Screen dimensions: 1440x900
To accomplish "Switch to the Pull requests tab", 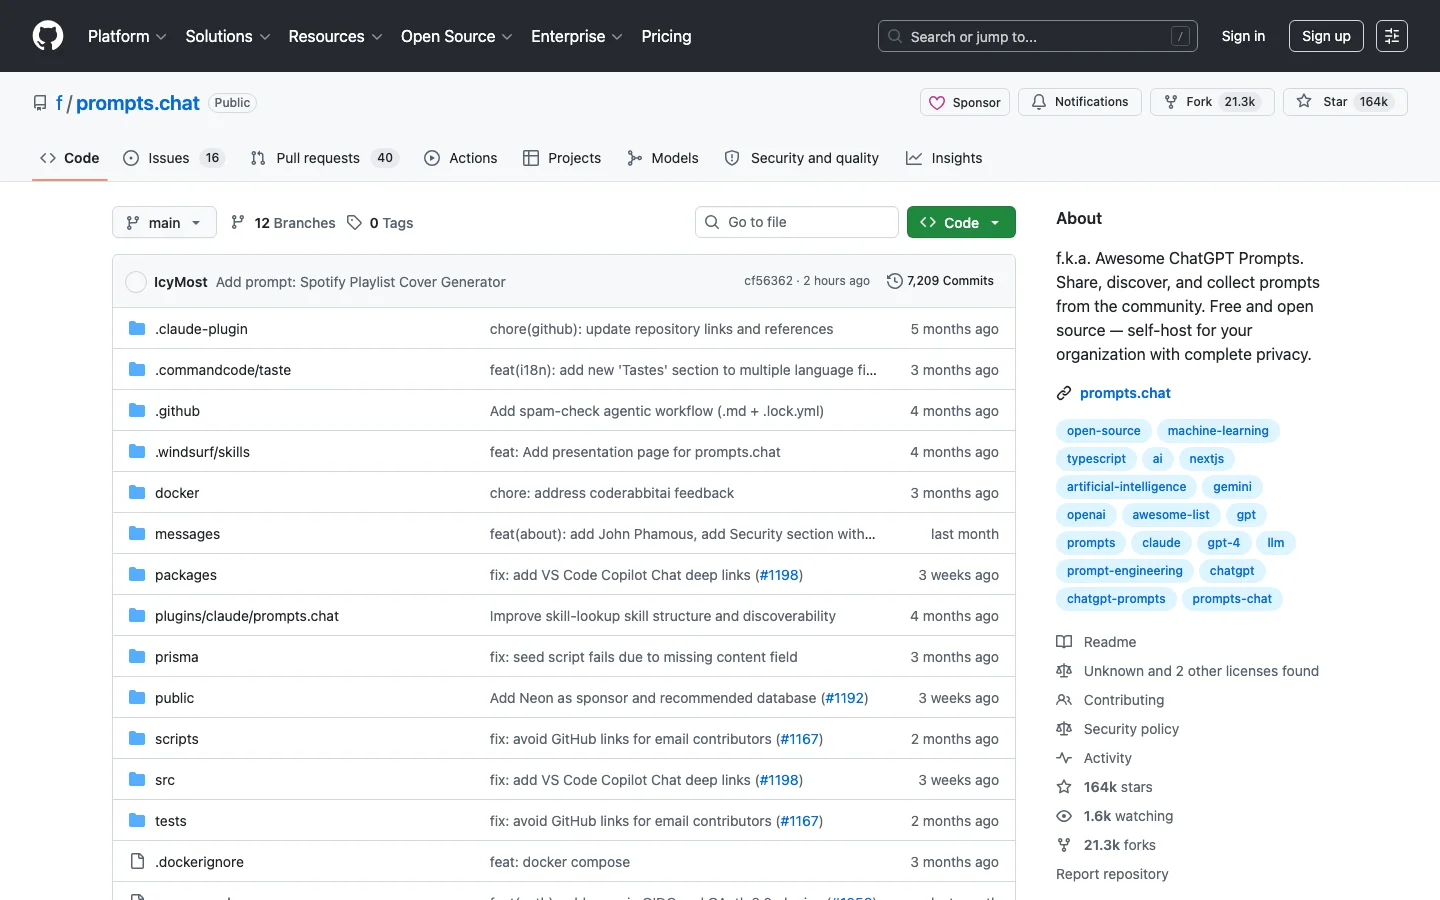I will [324, 158].
